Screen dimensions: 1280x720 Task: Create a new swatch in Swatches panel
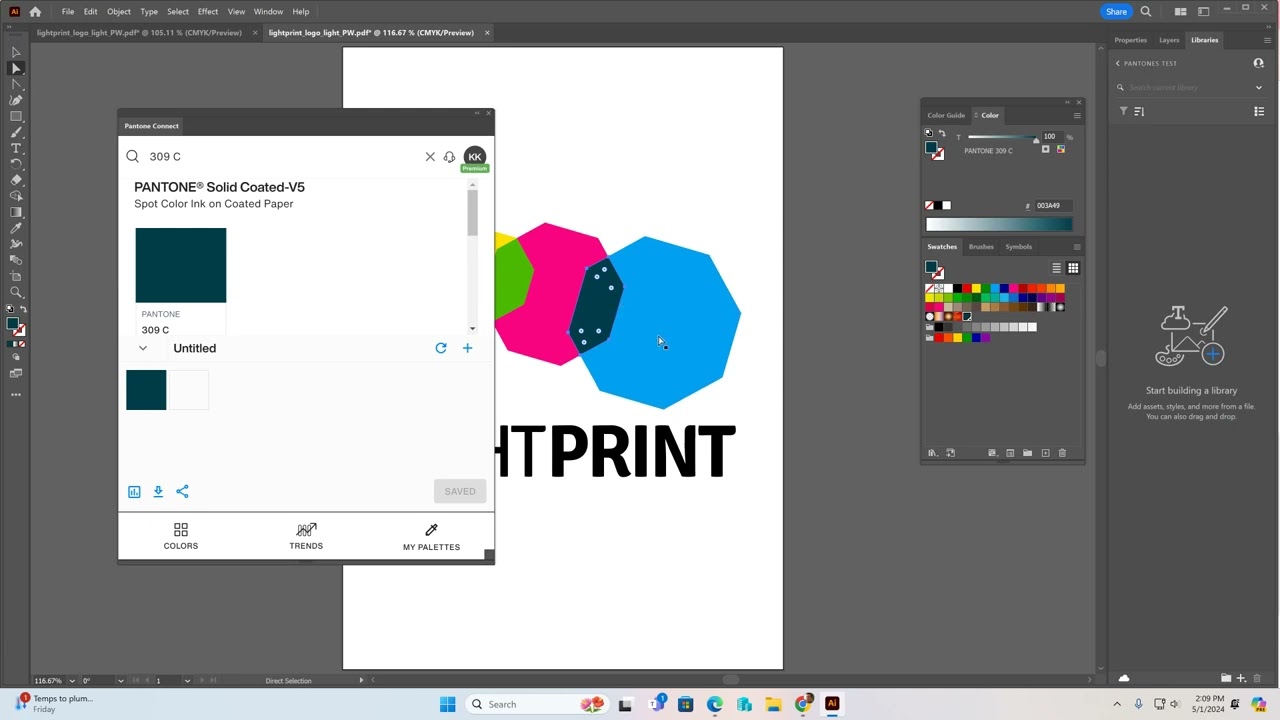(1046, 453)
